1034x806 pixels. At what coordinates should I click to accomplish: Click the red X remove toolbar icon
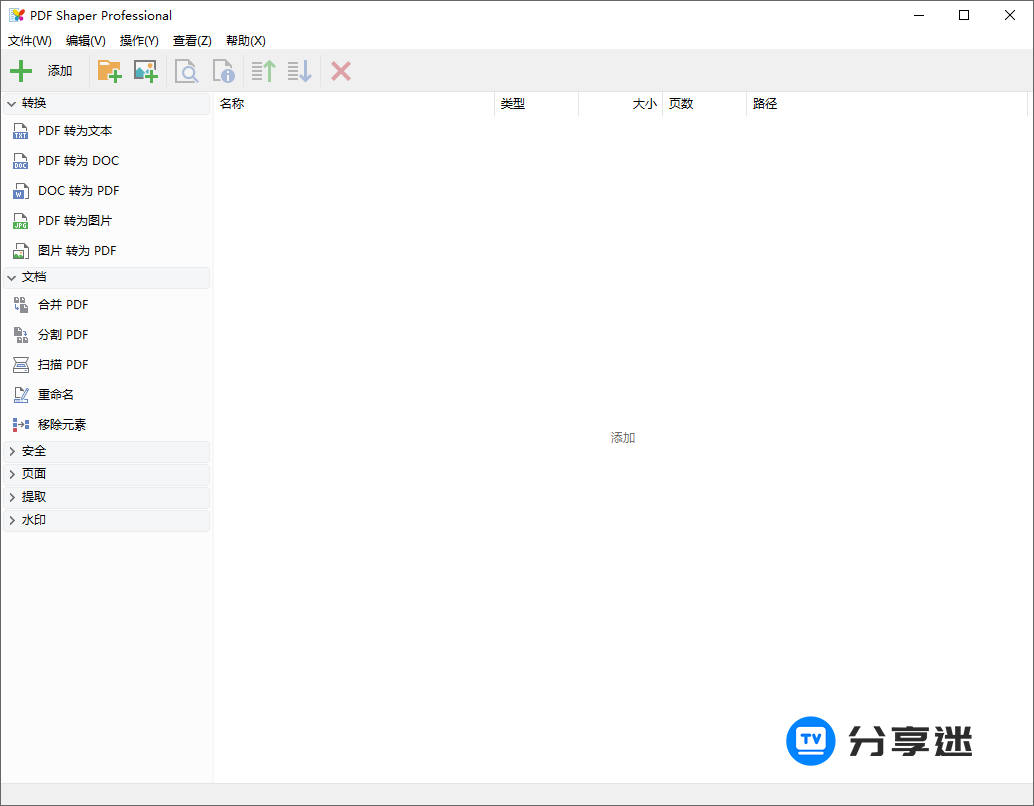pyautogui.click(x=339, y=70)
